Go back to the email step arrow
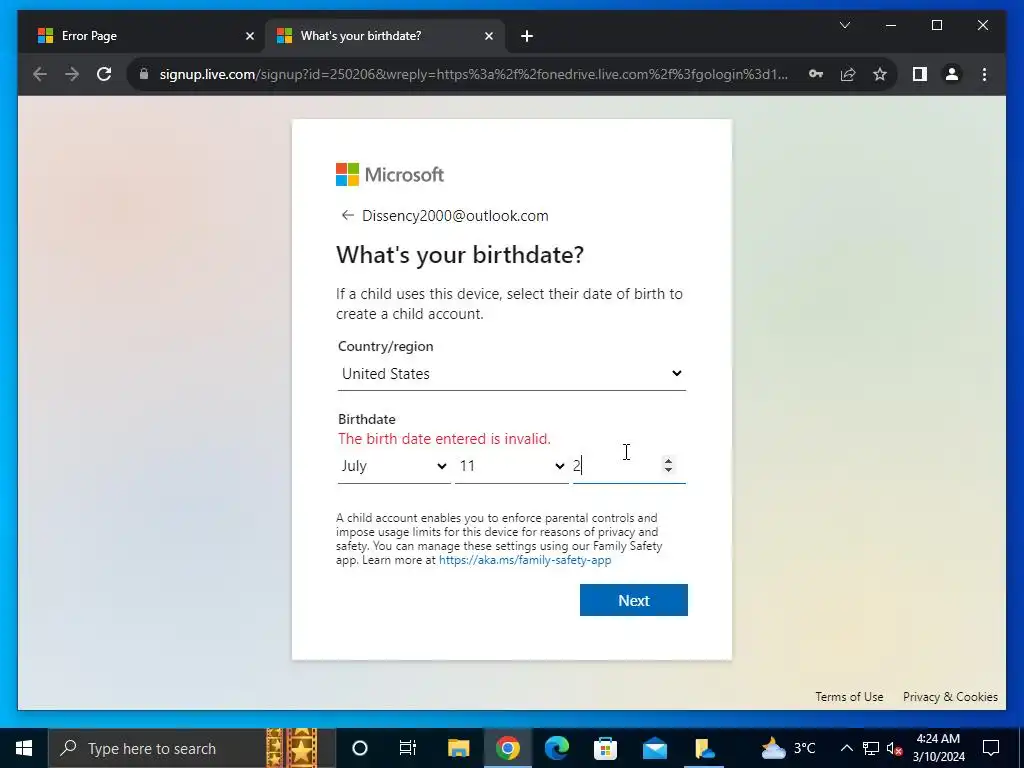The height and width of the screenshot is (768, 1024). (x=347, y=216)
